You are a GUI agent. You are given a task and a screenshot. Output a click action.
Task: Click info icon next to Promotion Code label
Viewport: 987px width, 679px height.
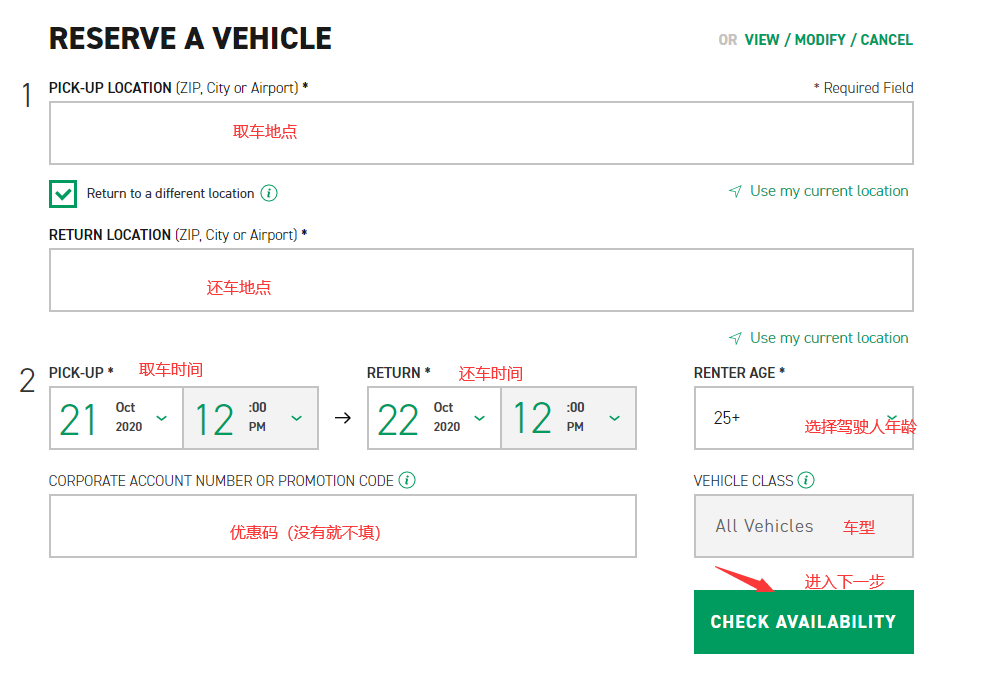pyautogui.click(x=407, y=480)
